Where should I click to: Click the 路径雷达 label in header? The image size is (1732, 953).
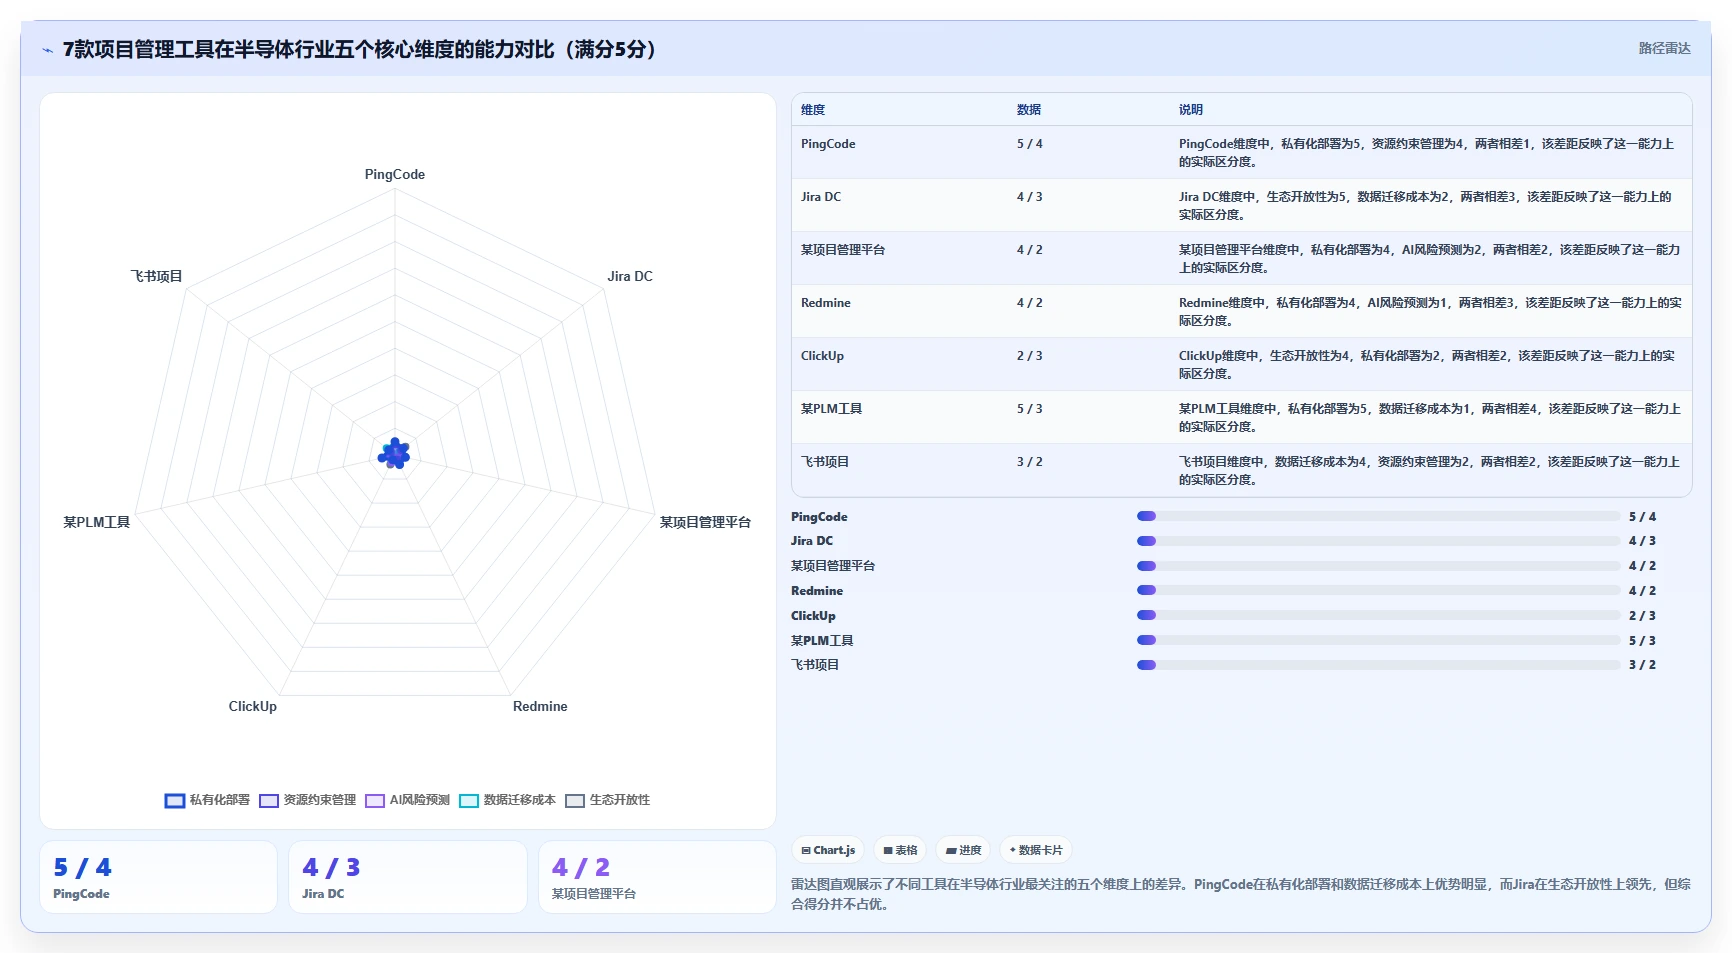pyautogui.click(x=1664, y=48)
